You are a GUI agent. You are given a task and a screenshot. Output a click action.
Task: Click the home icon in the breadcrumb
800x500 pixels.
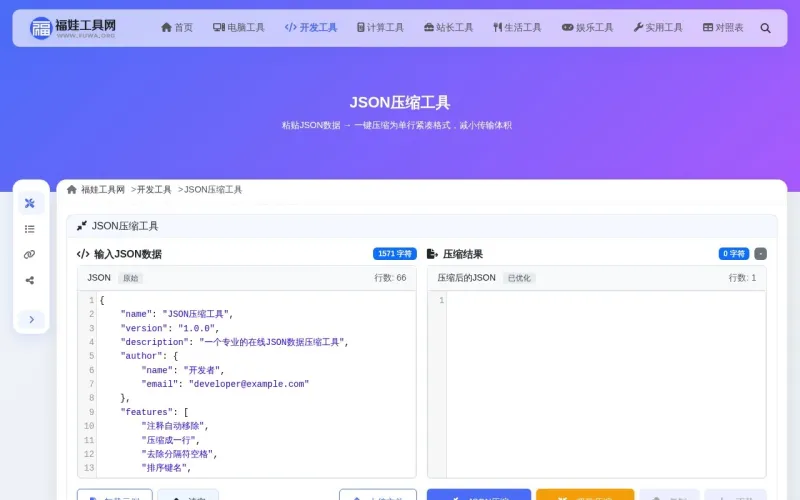pos(72,189)
